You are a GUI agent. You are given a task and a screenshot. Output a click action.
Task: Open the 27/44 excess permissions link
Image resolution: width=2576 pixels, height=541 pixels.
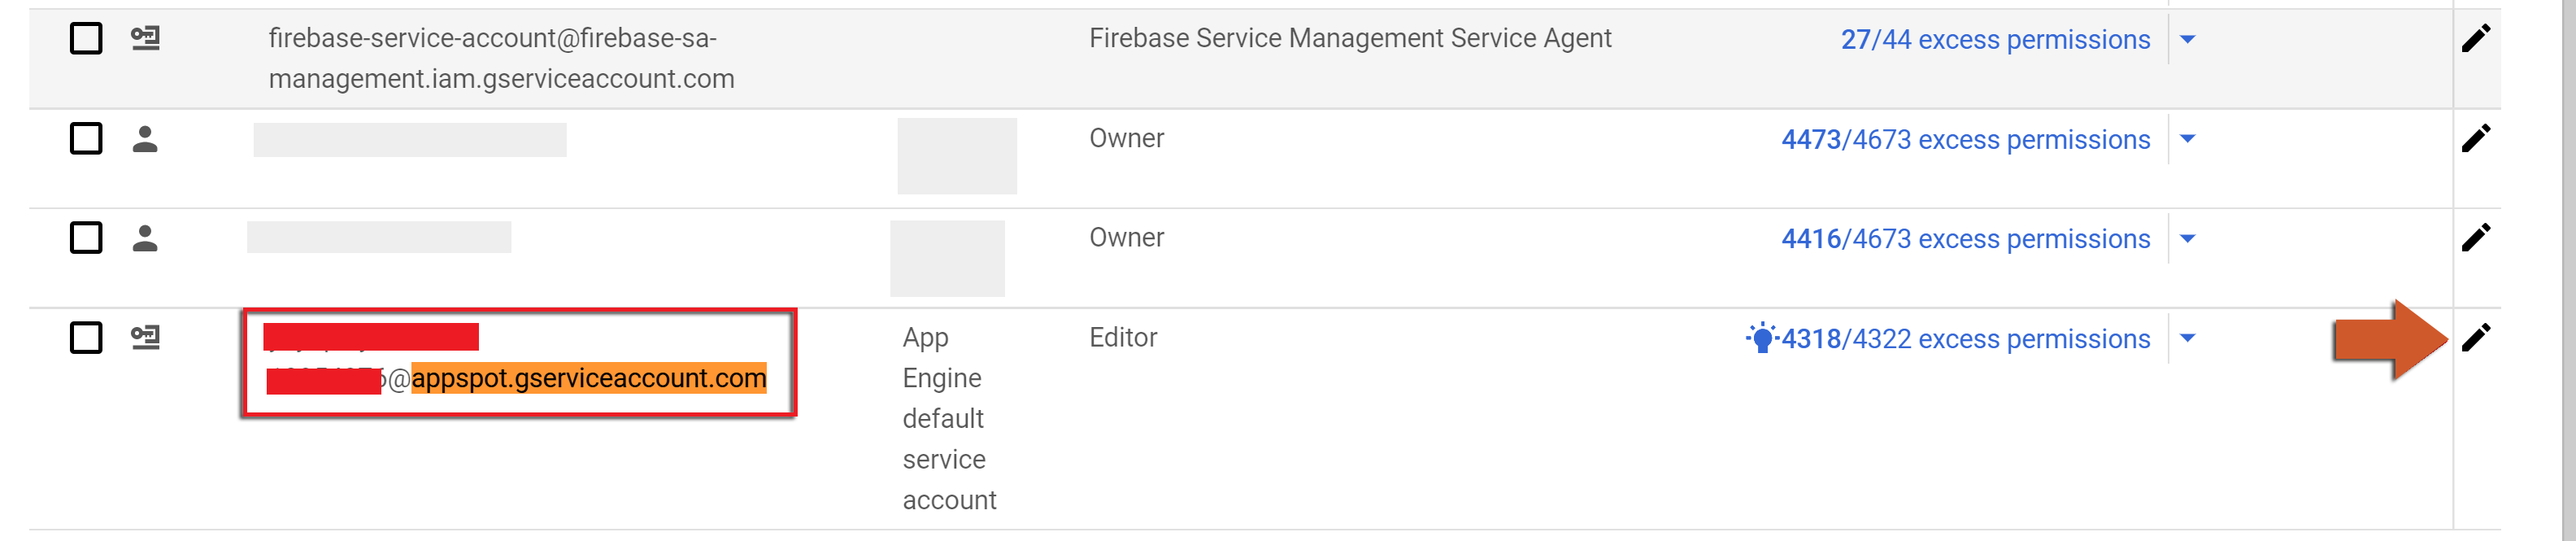pos(1995,40)
